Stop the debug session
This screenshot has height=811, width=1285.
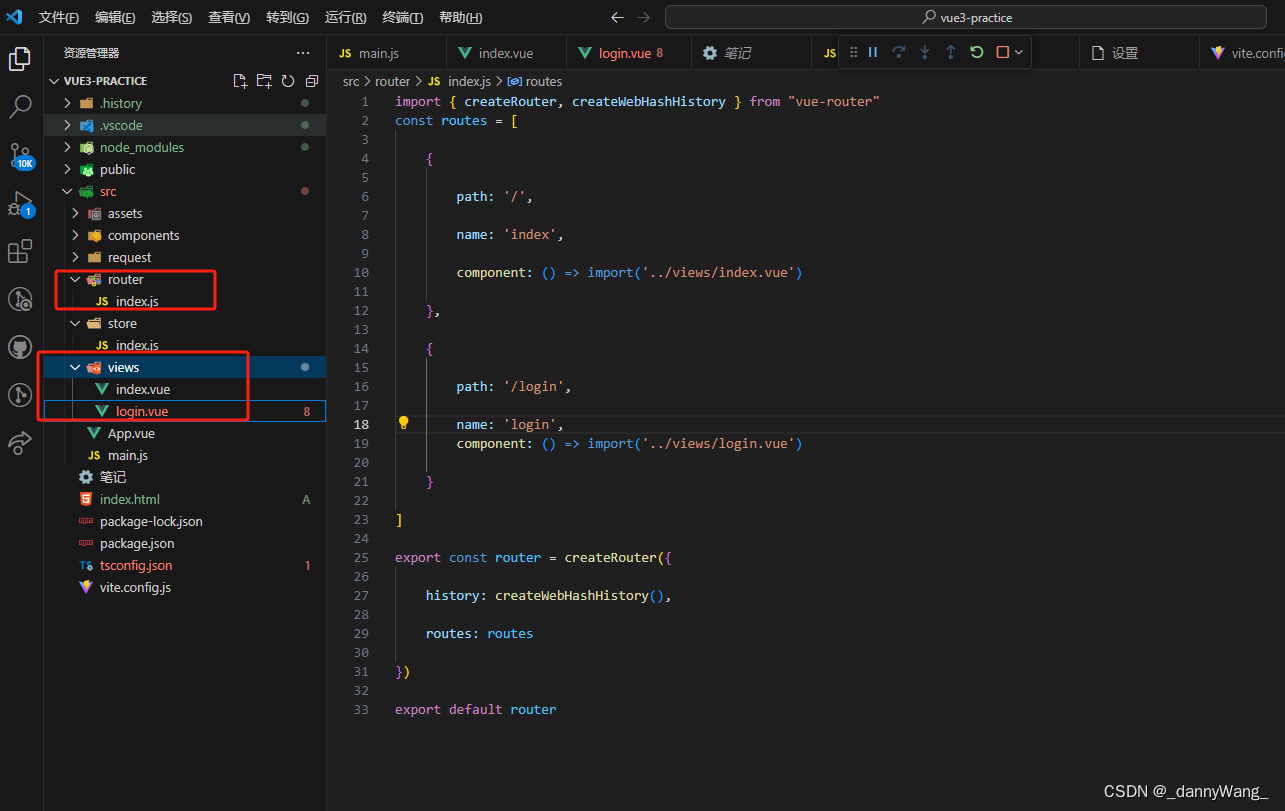click(1003, 52)
